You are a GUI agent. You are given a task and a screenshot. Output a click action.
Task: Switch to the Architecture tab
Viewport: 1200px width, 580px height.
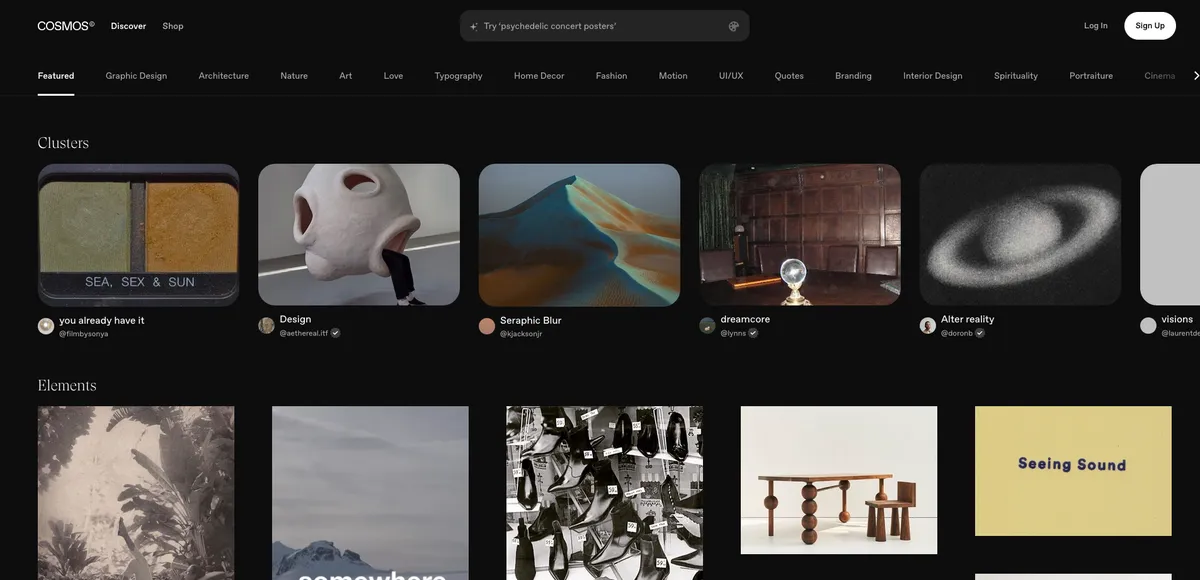[x=224, y=76]
